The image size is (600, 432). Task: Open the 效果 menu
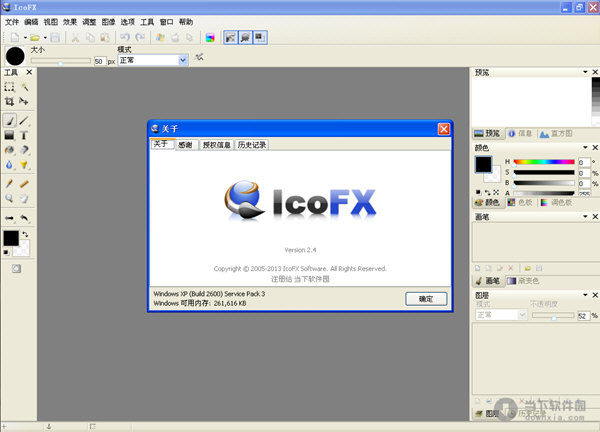(70, 22)
